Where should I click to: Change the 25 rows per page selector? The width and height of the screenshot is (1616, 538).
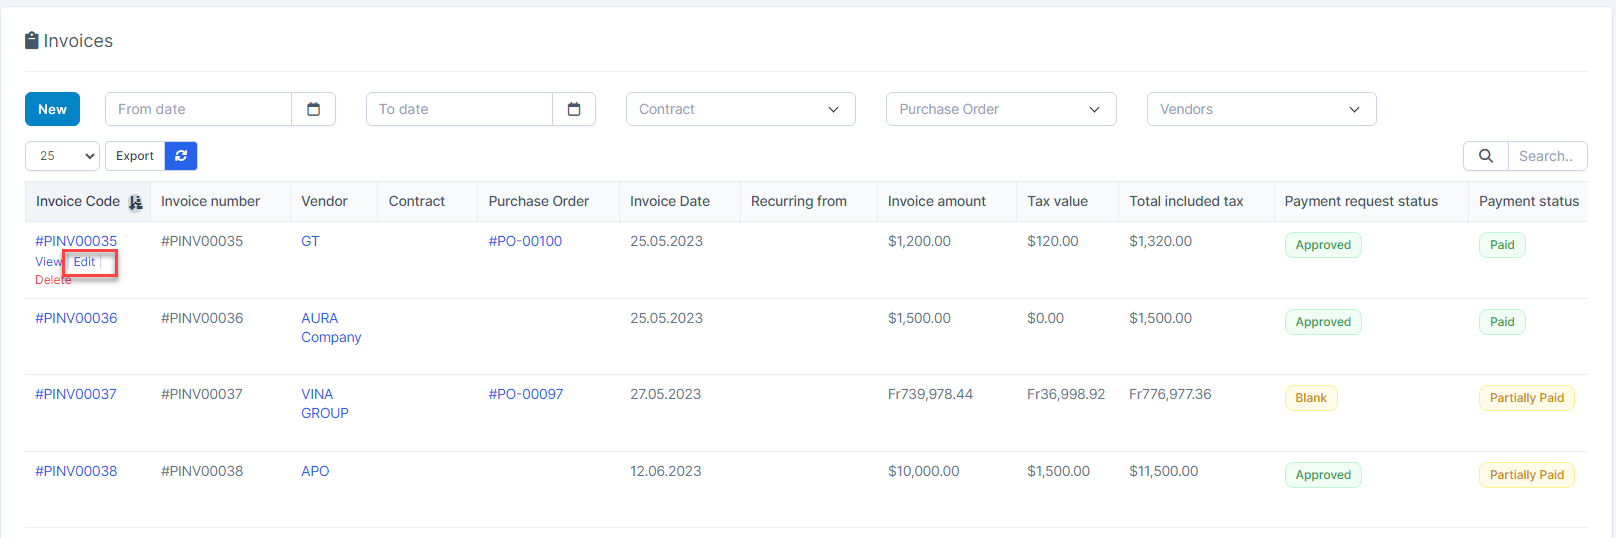click(x=62, y=156)
